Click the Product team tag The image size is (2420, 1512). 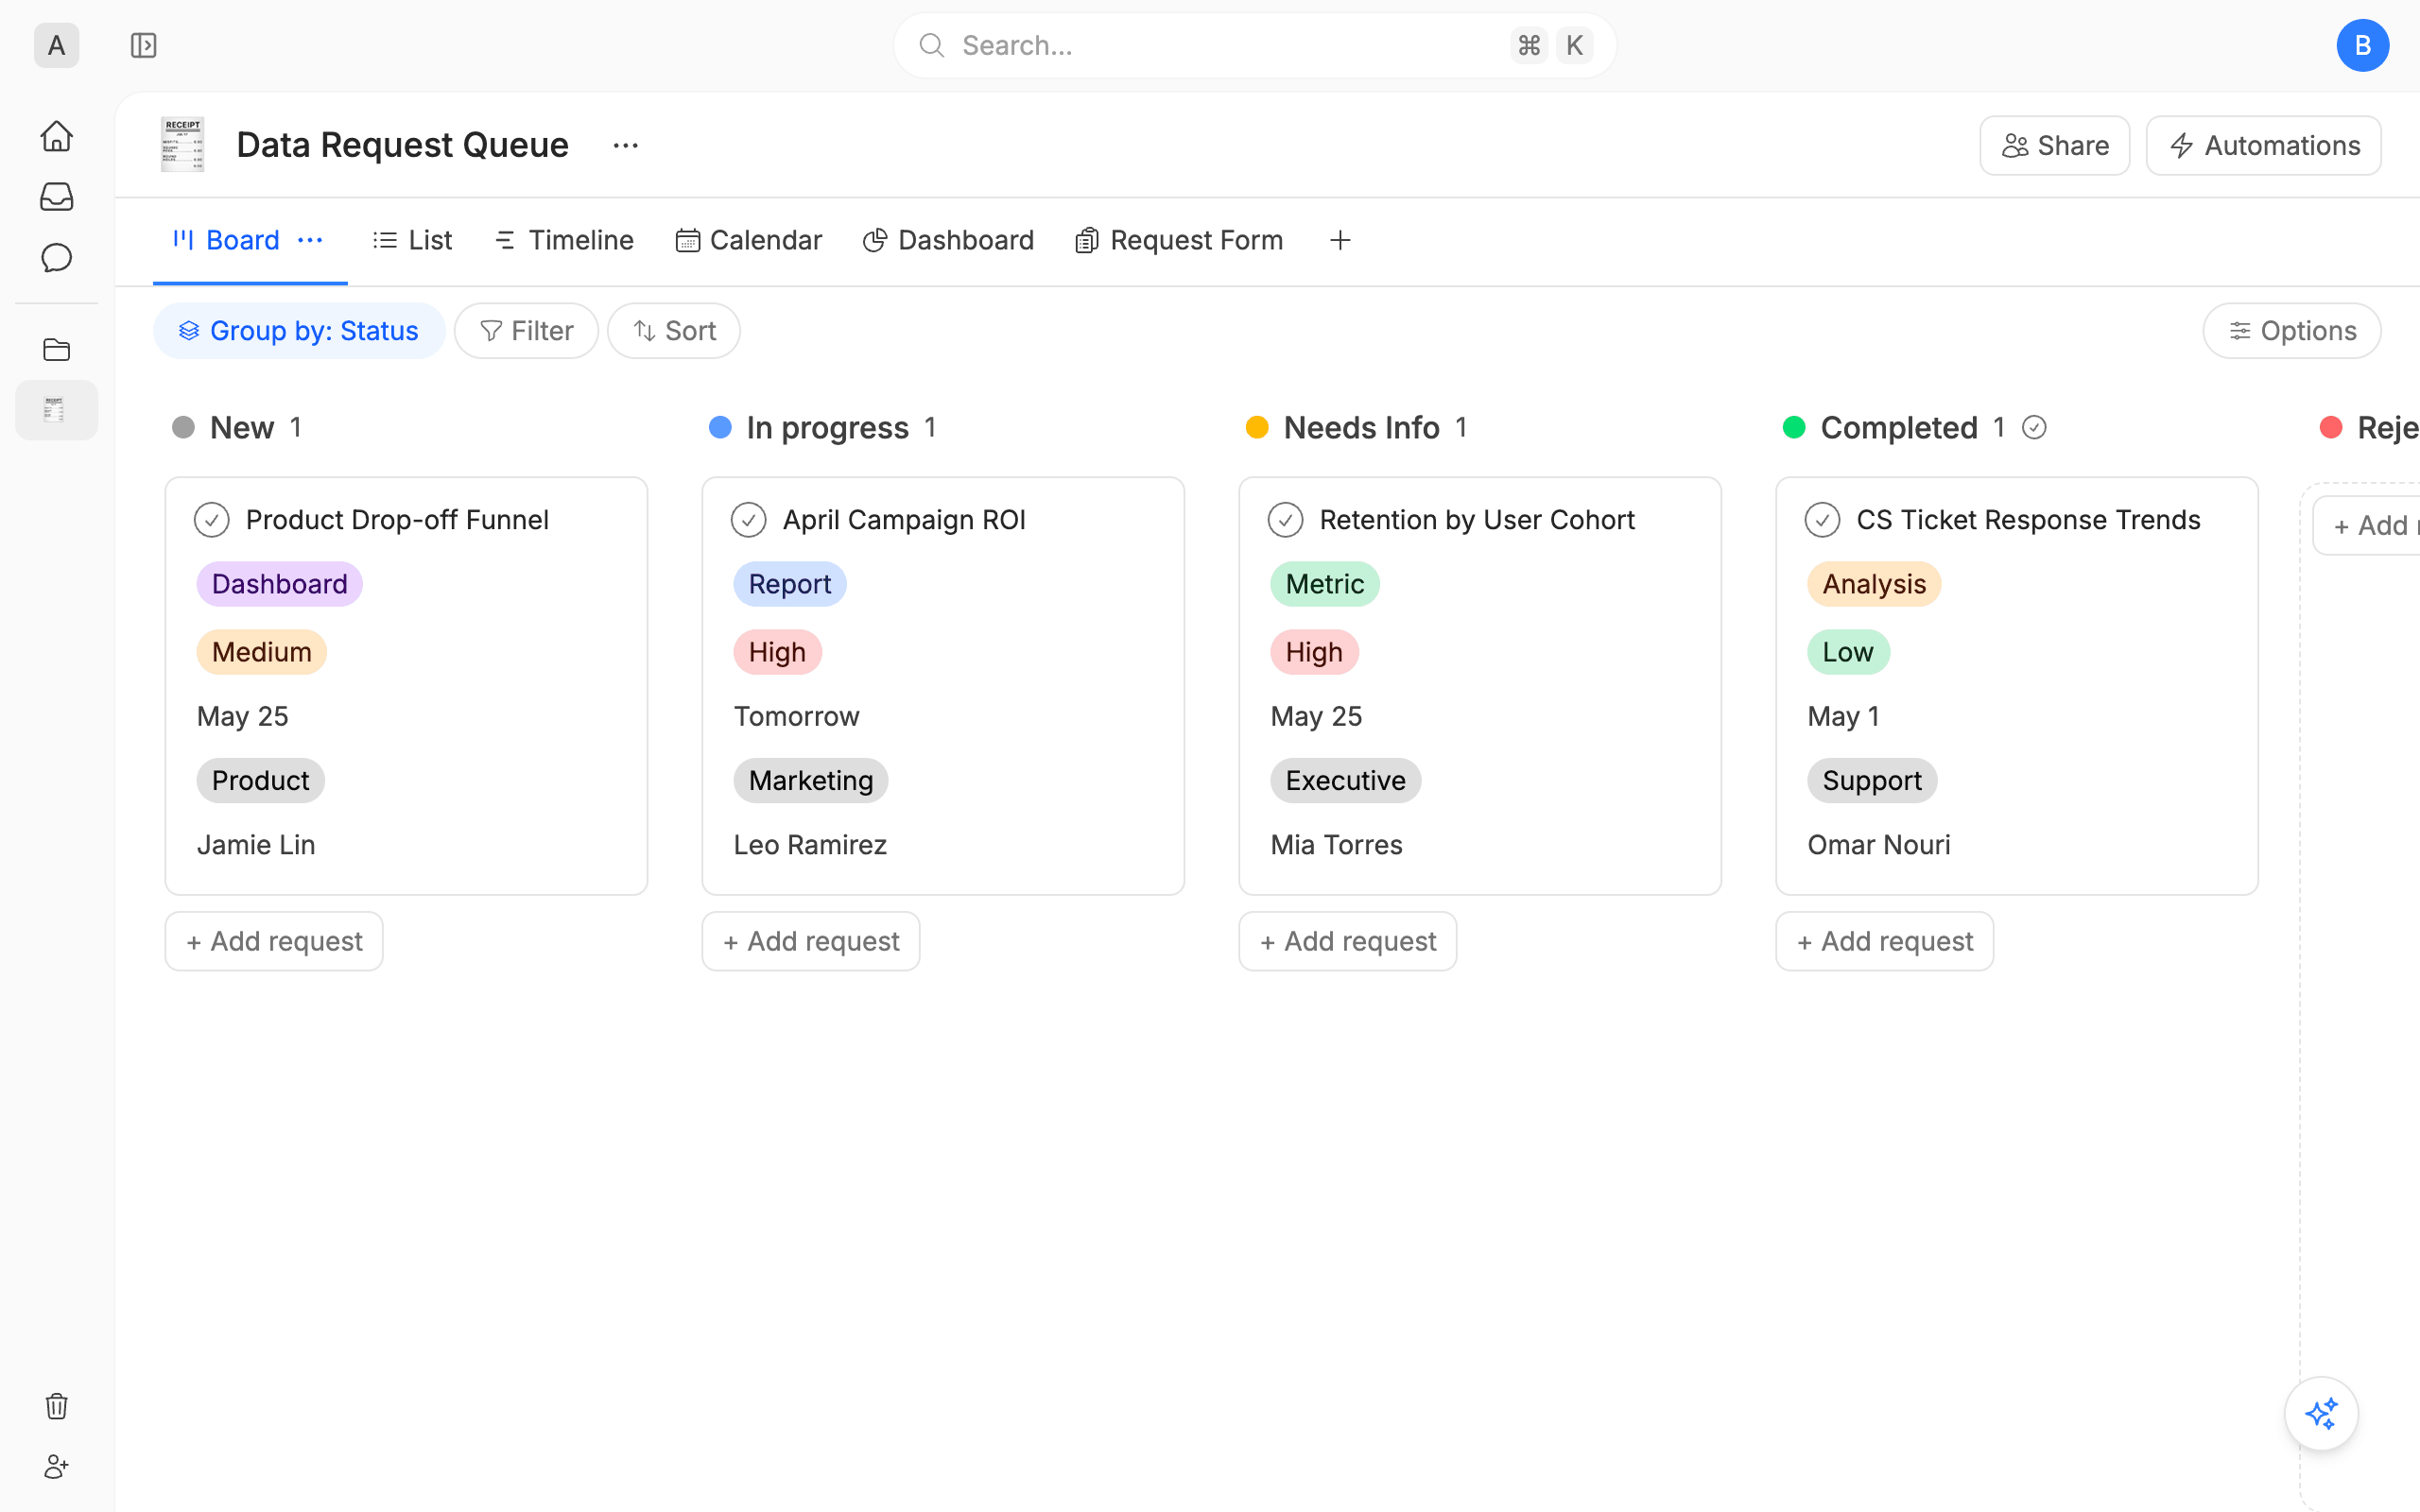261,780
